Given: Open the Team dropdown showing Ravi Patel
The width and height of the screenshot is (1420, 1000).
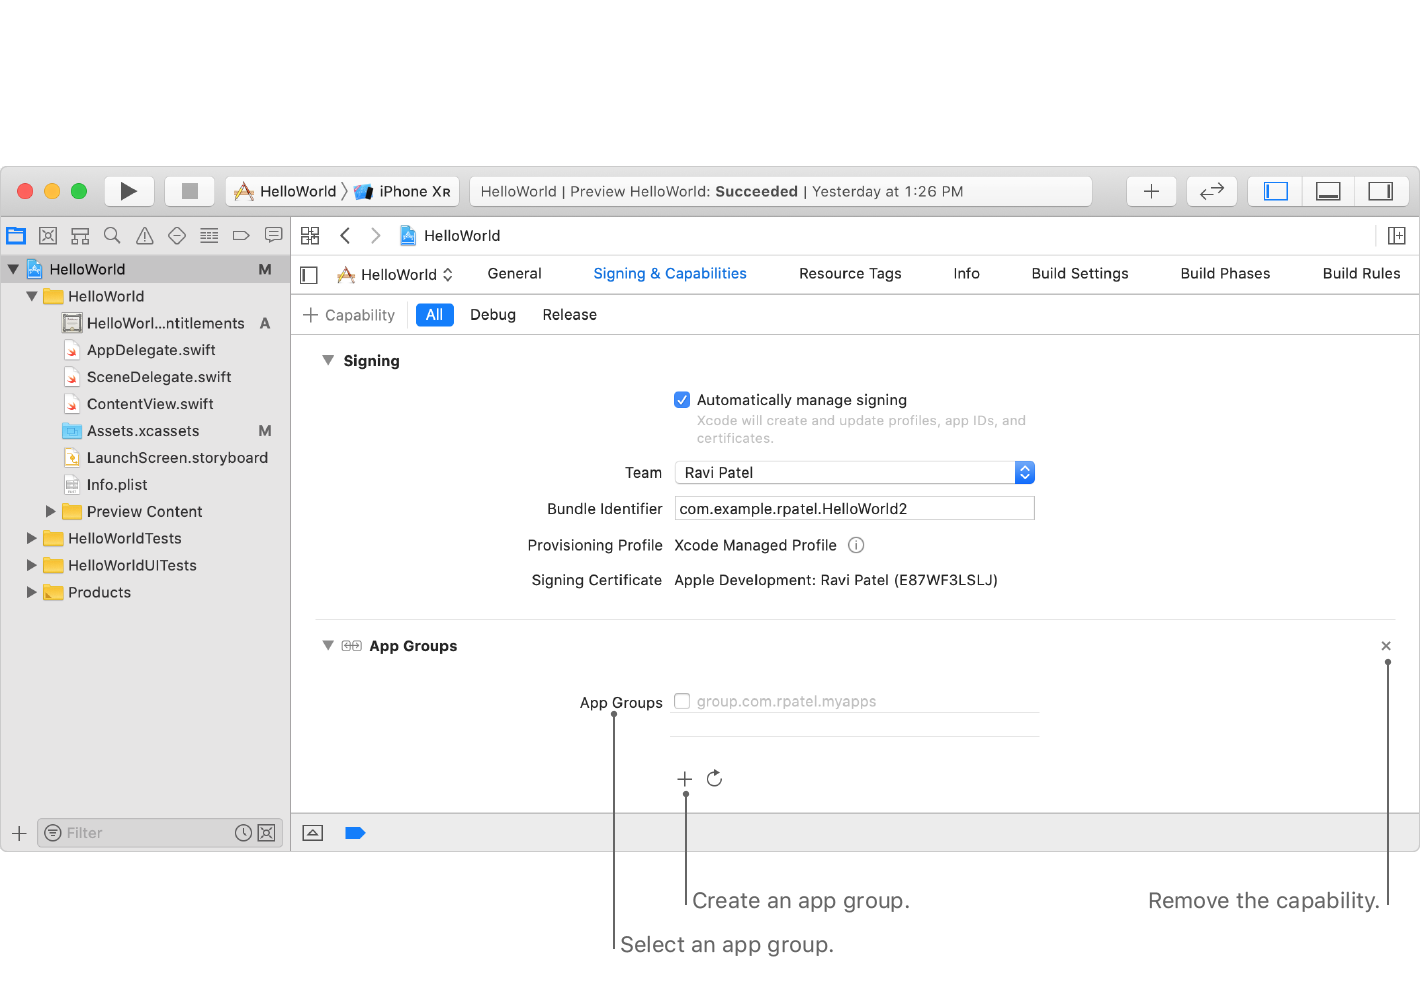Looking at the screenshot, I should [854, 473].
